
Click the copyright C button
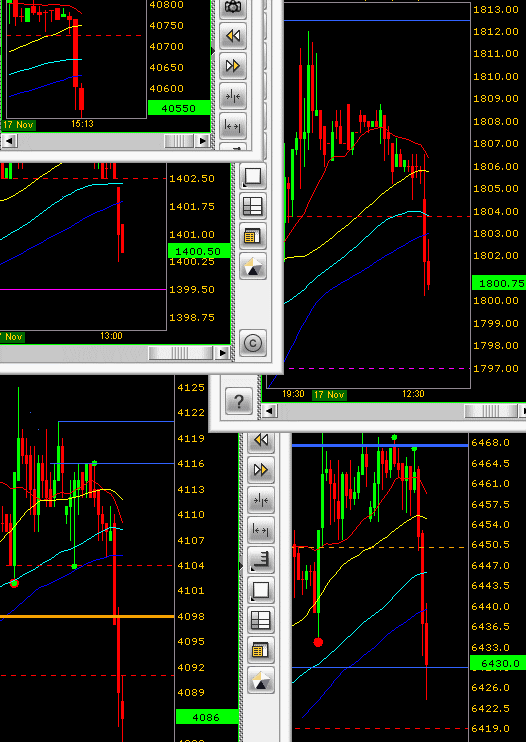pos(253,343)
